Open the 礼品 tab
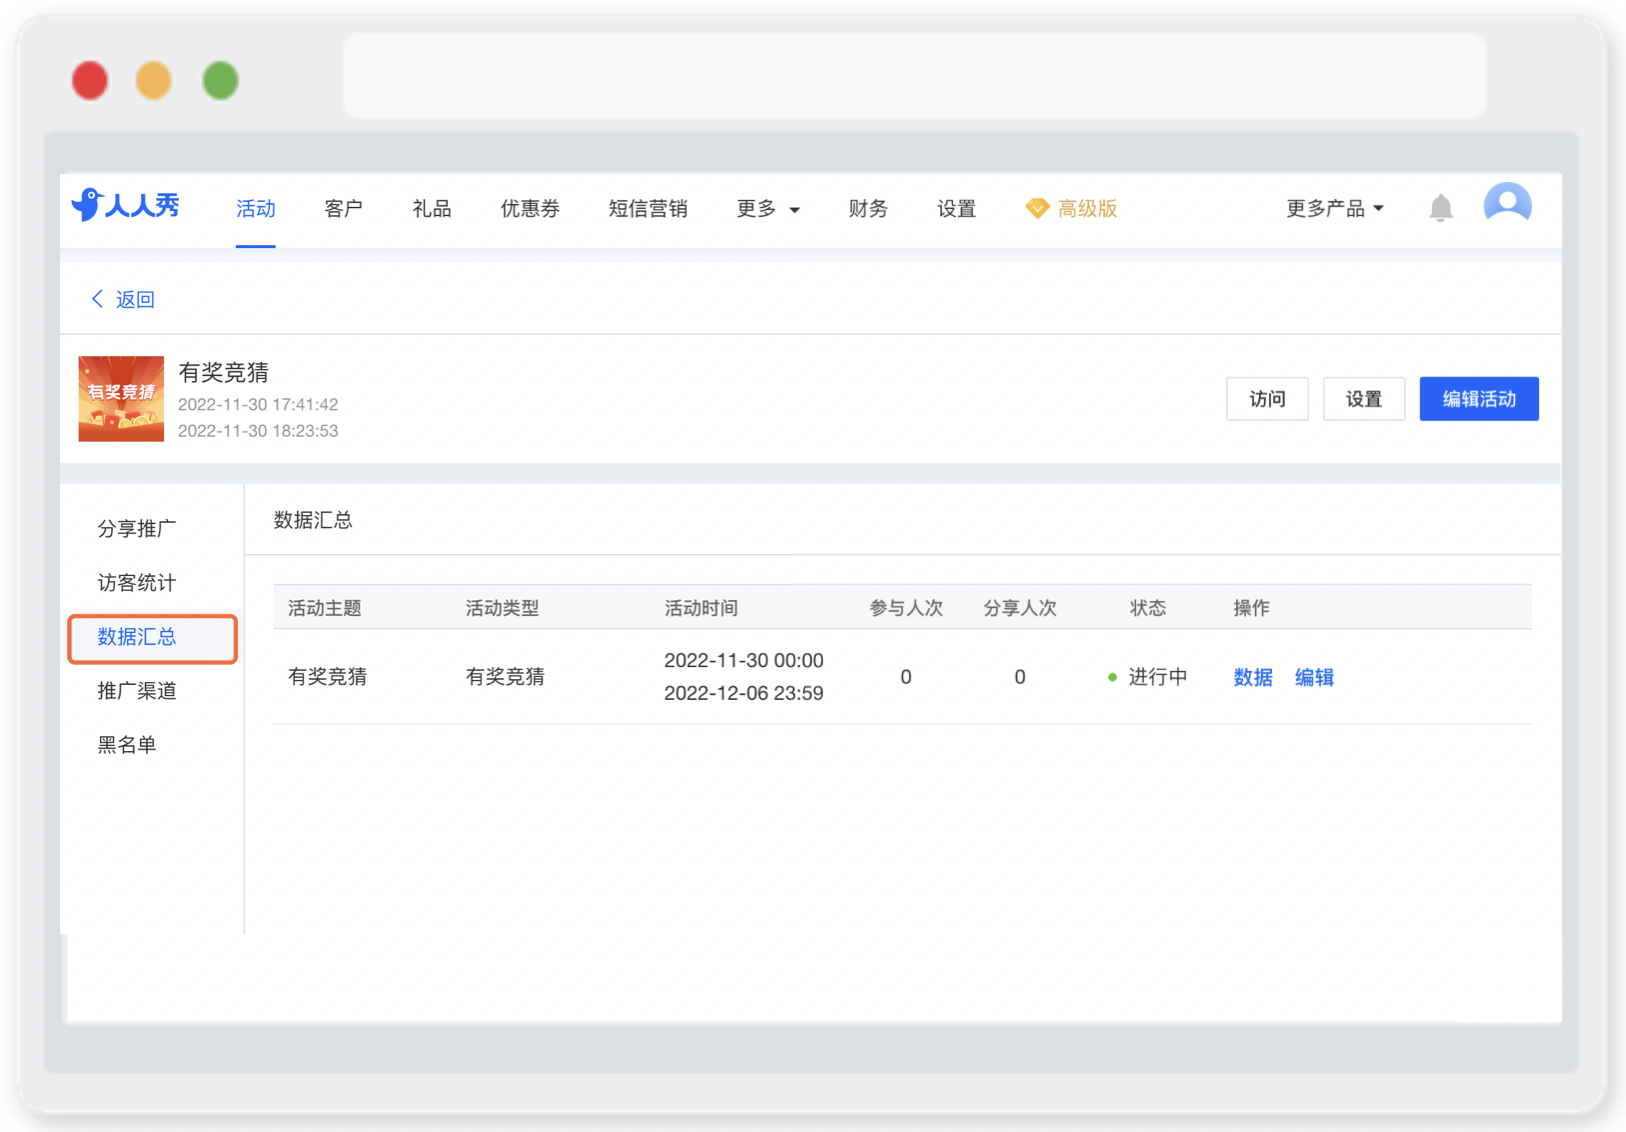The width and height of the screenshot is (1626, 1132). [x=432, y=208]
